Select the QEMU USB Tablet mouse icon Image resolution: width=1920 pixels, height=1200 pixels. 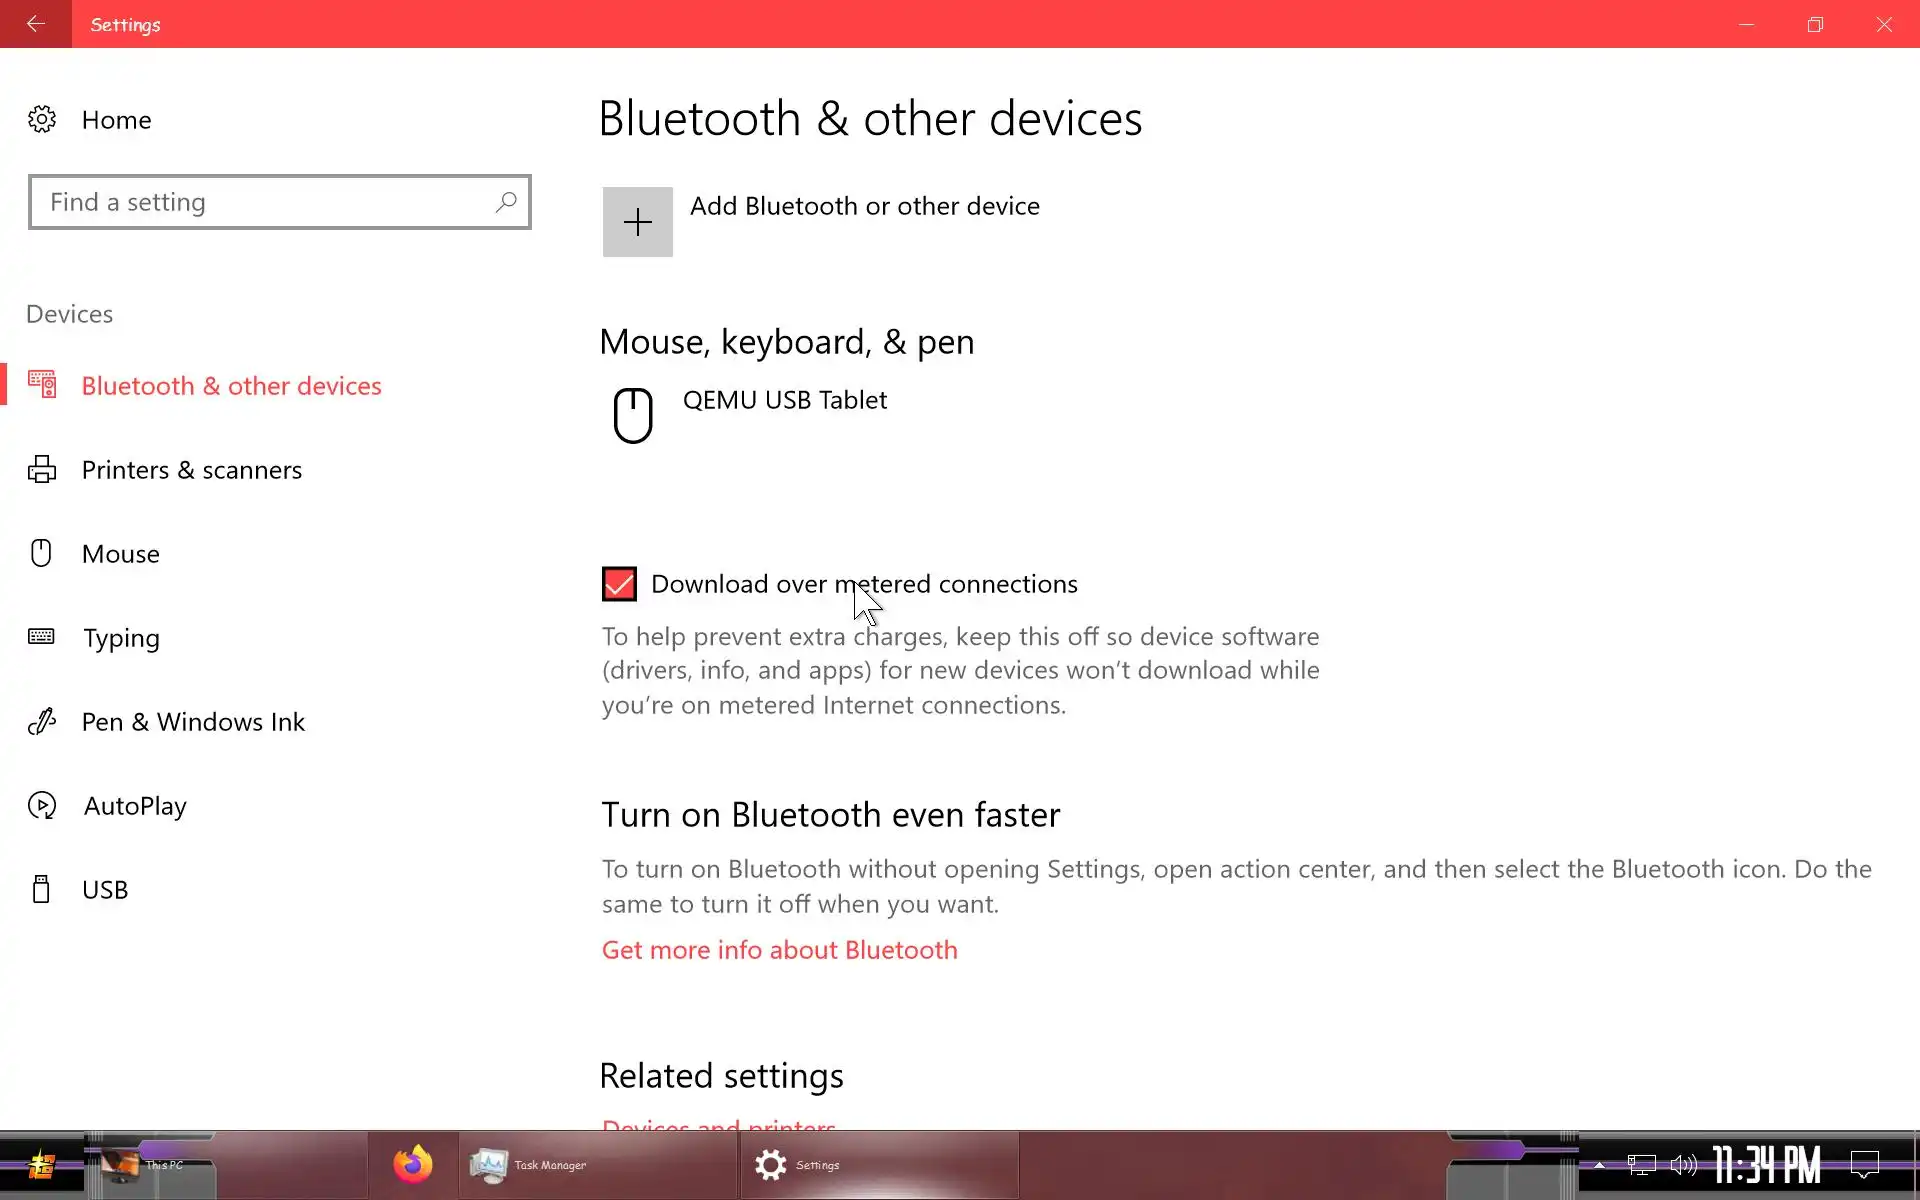[633, 415]
